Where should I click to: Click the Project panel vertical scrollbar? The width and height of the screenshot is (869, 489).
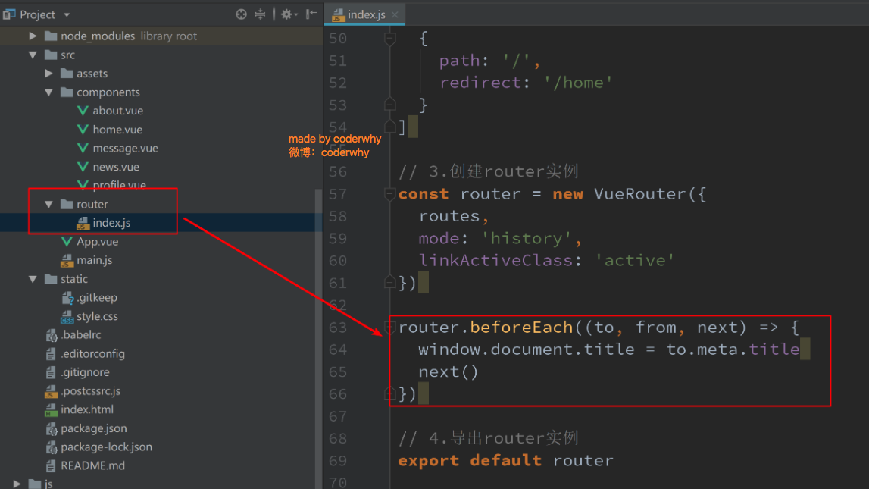point(318,339)
